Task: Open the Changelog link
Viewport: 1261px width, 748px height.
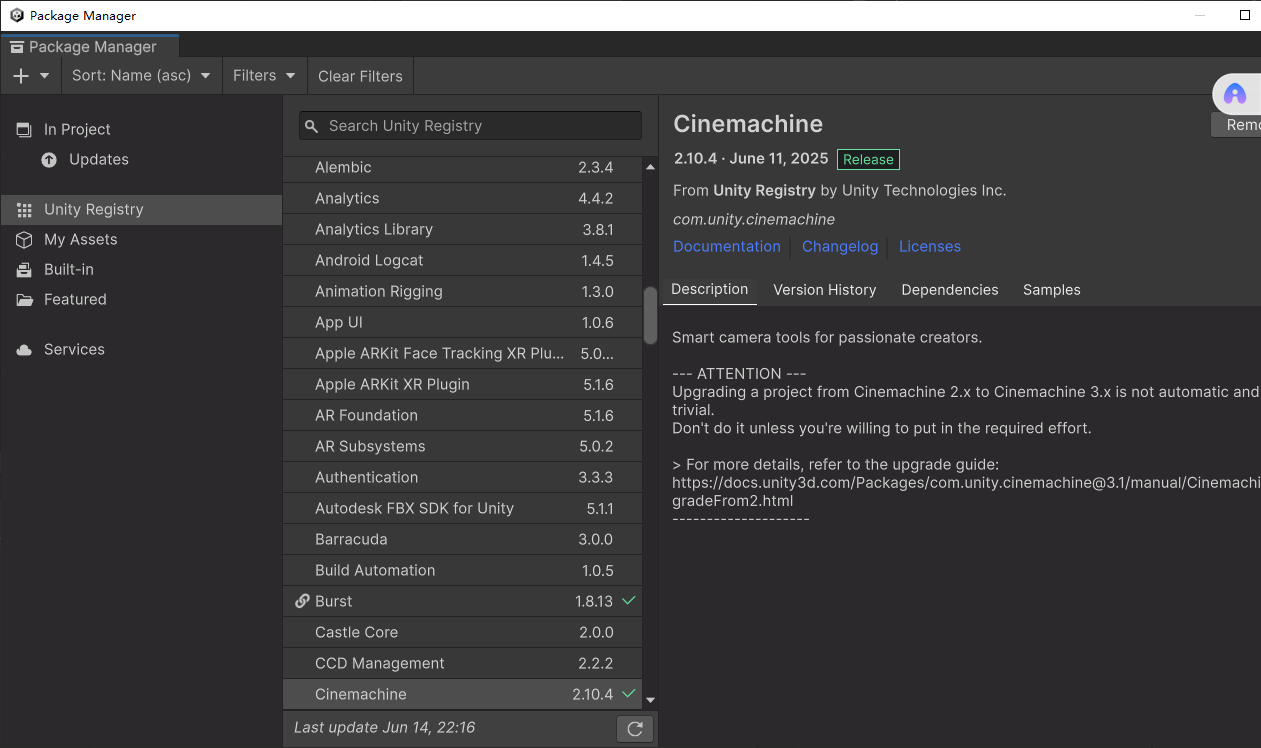Action: 840,246
